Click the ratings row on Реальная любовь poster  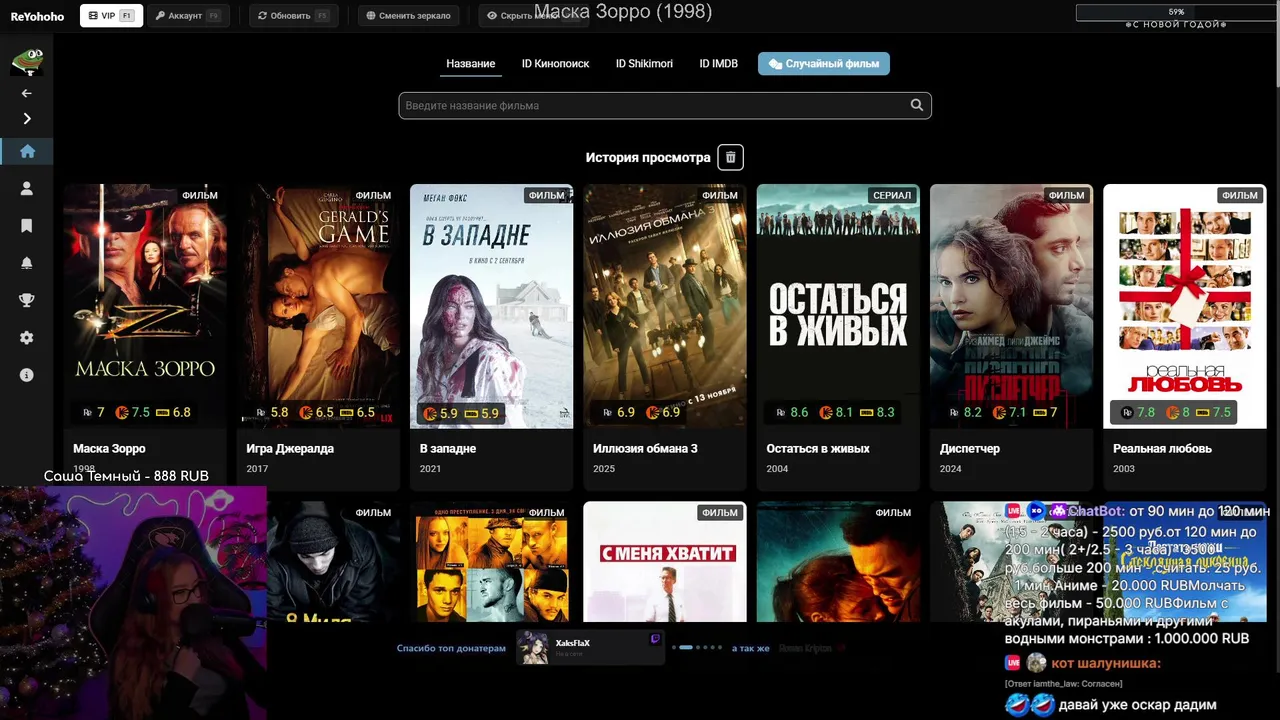tap(1174, 412)
